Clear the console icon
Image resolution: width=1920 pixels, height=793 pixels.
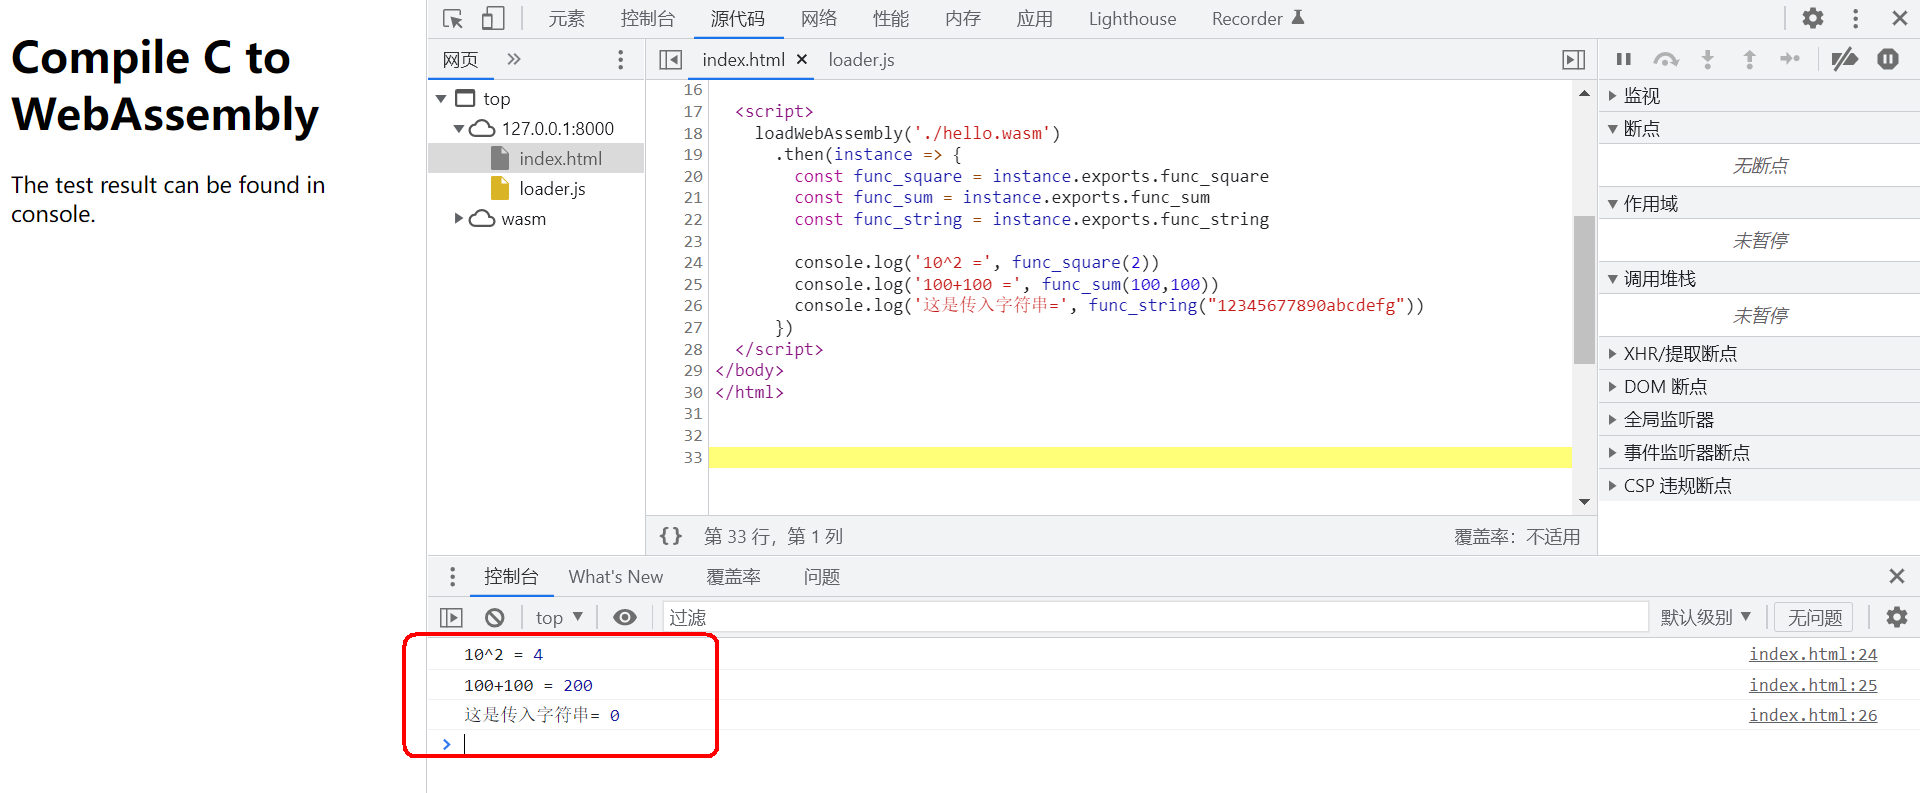click(x=495, y=618)
